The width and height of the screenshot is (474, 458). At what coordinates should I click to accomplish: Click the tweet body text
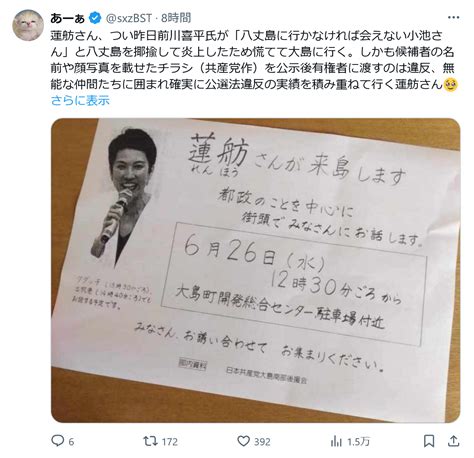coord(253,60)
